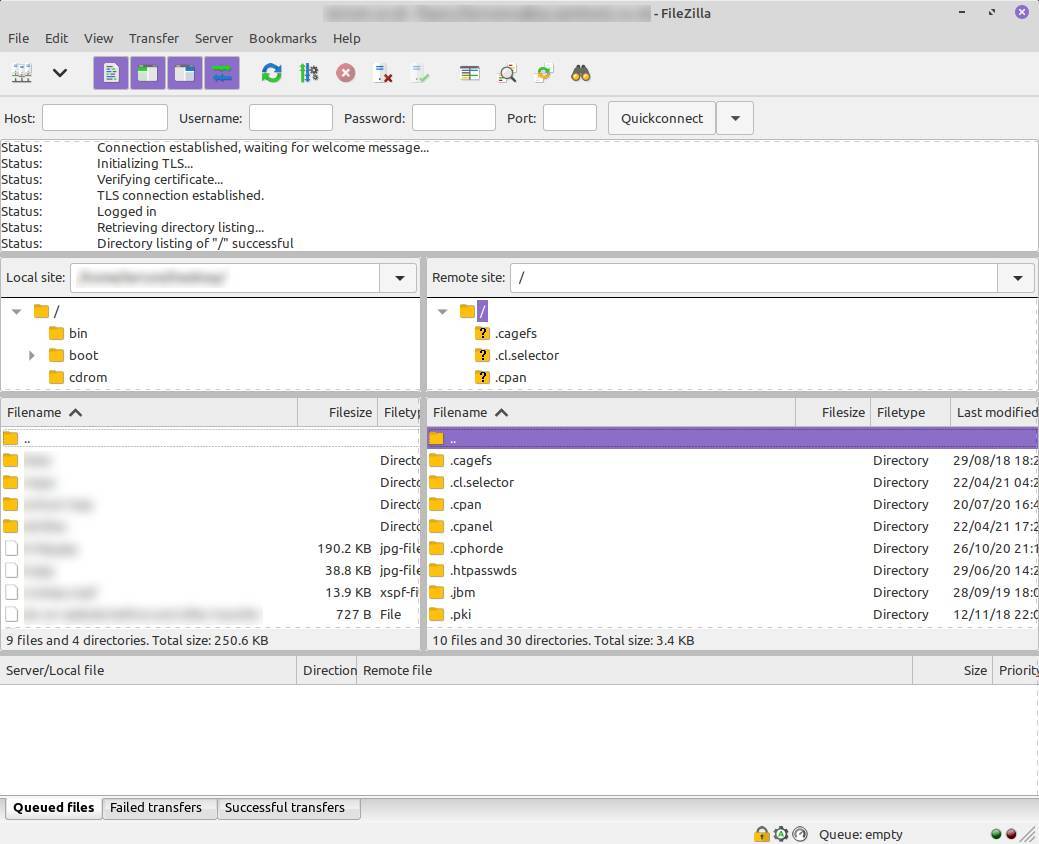The width and height of the screenshot is (1039, 844).
Task: Toggle directory comparison
Action: point(508,73)
